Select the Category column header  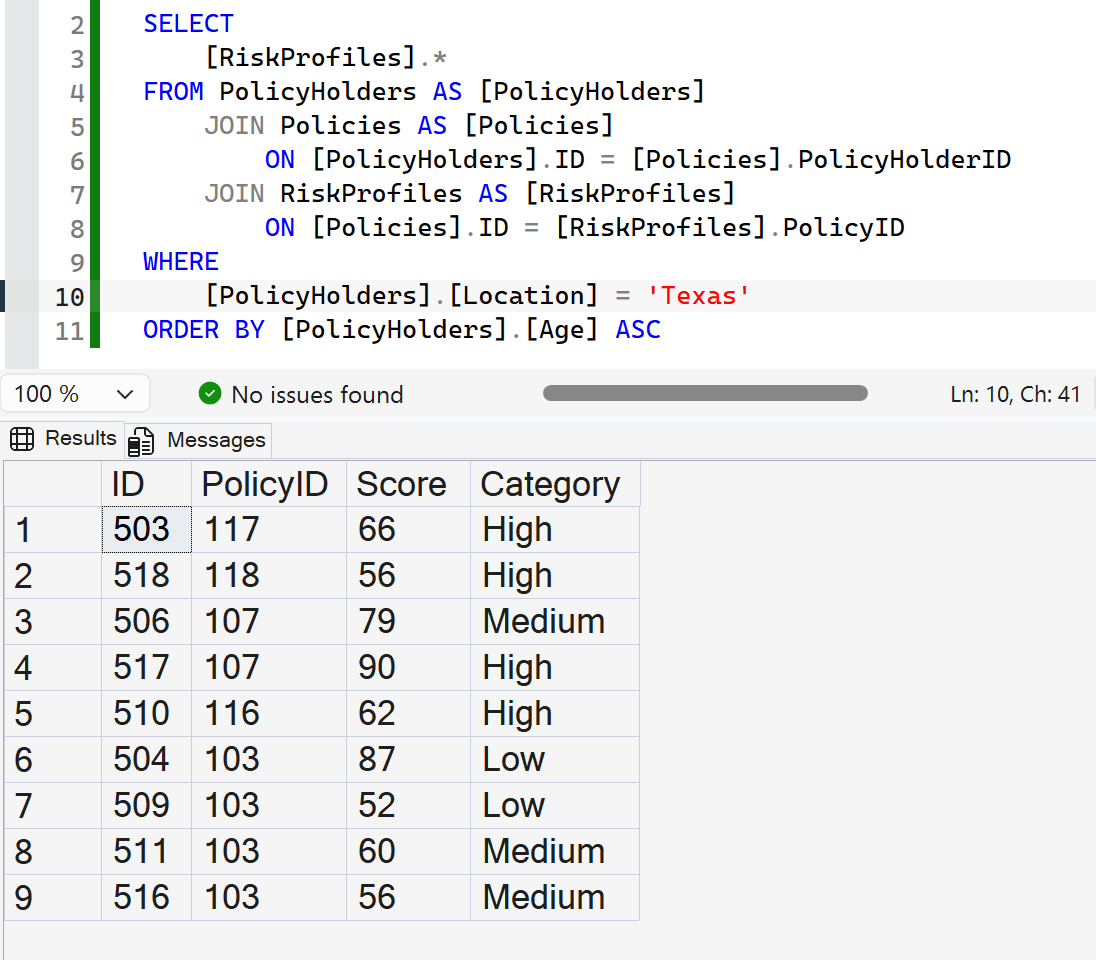tap(555, 484)
